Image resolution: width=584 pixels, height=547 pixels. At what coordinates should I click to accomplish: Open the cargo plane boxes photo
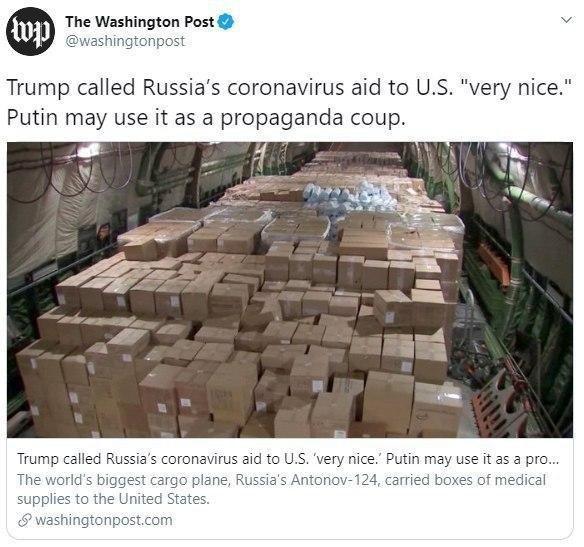290,290
